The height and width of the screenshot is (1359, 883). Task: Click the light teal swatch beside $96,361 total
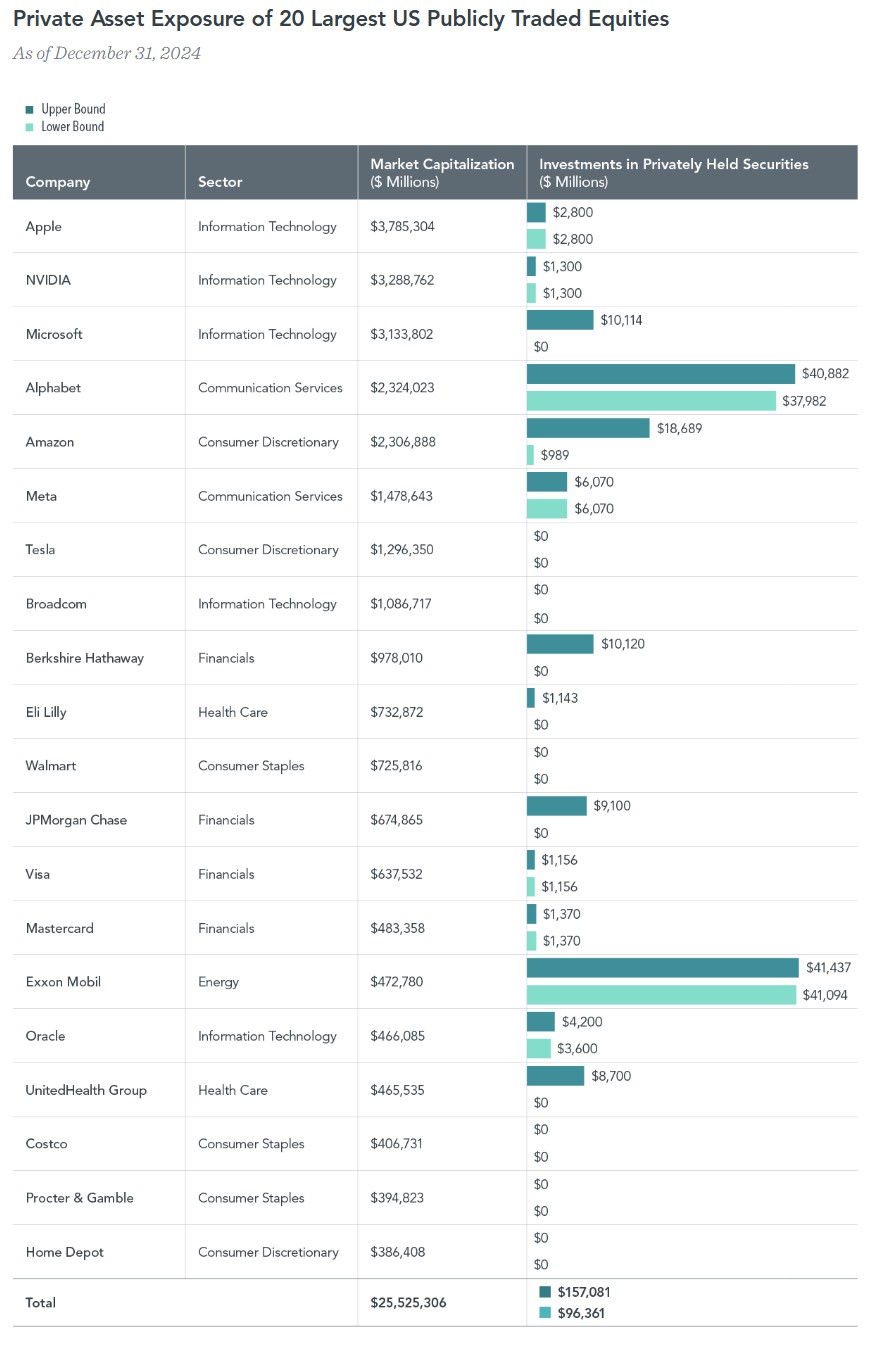(x=545, y=1313)
